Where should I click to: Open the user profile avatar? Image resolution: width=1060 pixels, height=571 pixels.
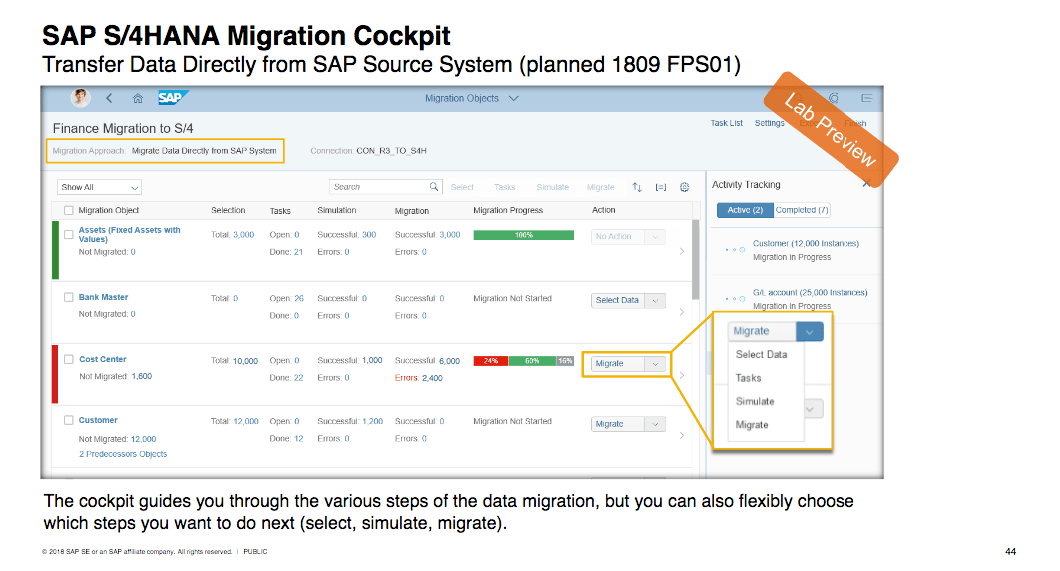[80, 98]
